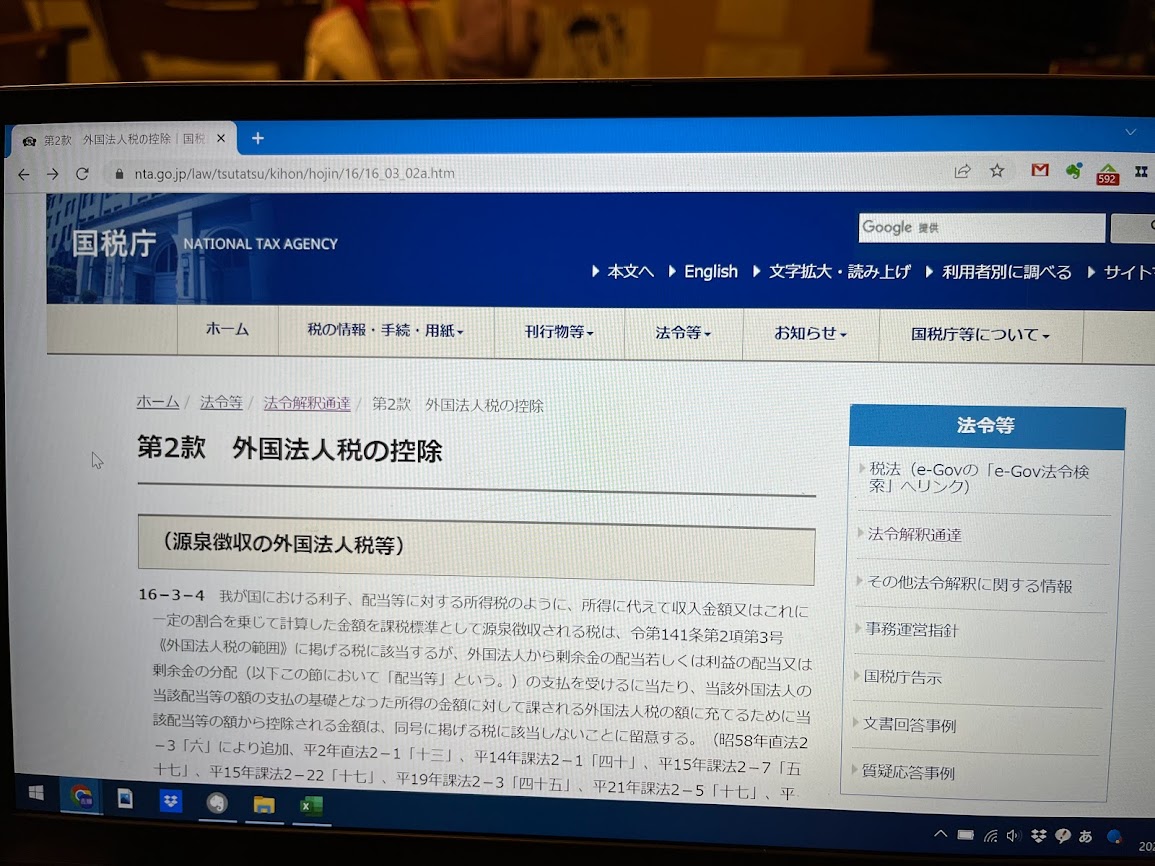Expand the 刊行物等 dropdown menu
This screenshot has height=866, width=1155.
pyautogui.click(x=559, y=332)
